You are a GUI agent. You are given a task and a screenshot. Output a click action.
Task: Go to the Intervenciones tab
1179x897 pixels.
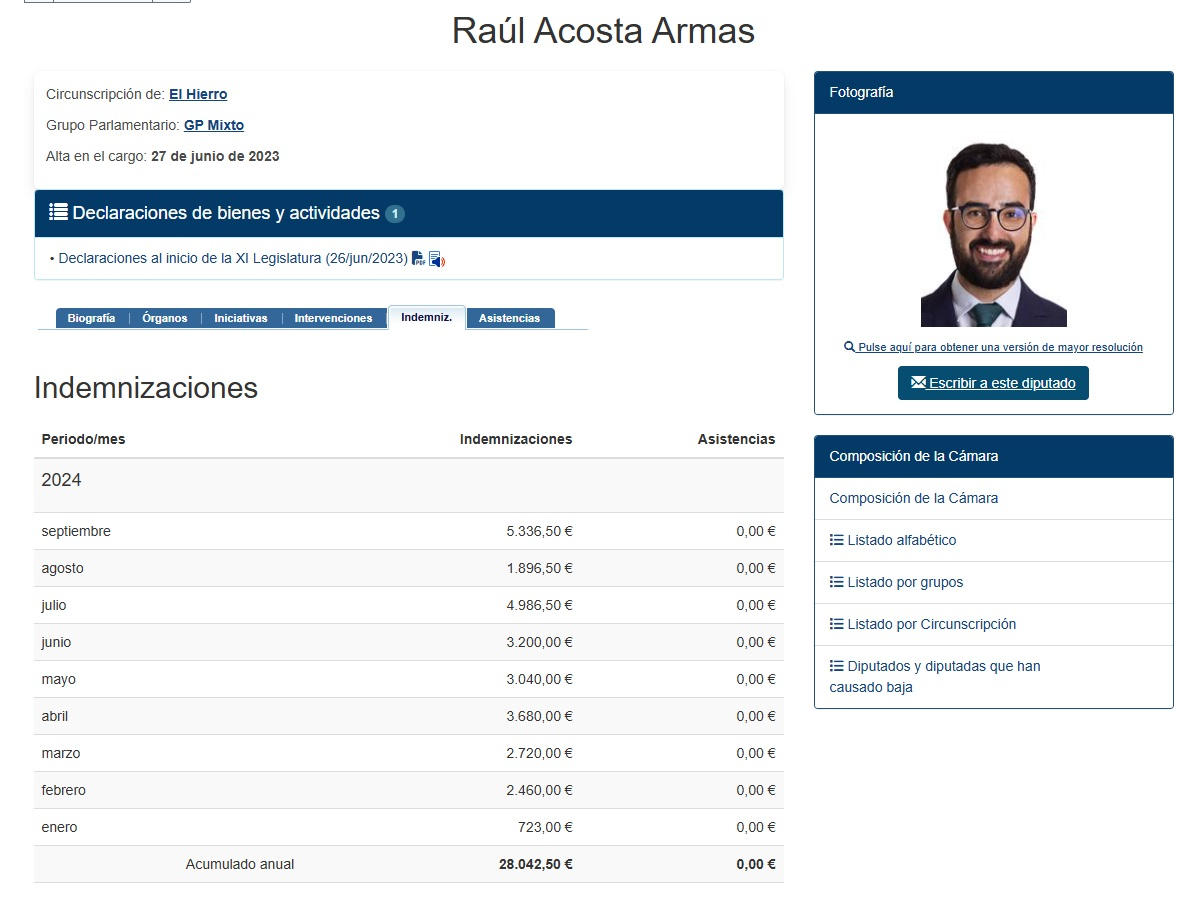coord(333,318)
